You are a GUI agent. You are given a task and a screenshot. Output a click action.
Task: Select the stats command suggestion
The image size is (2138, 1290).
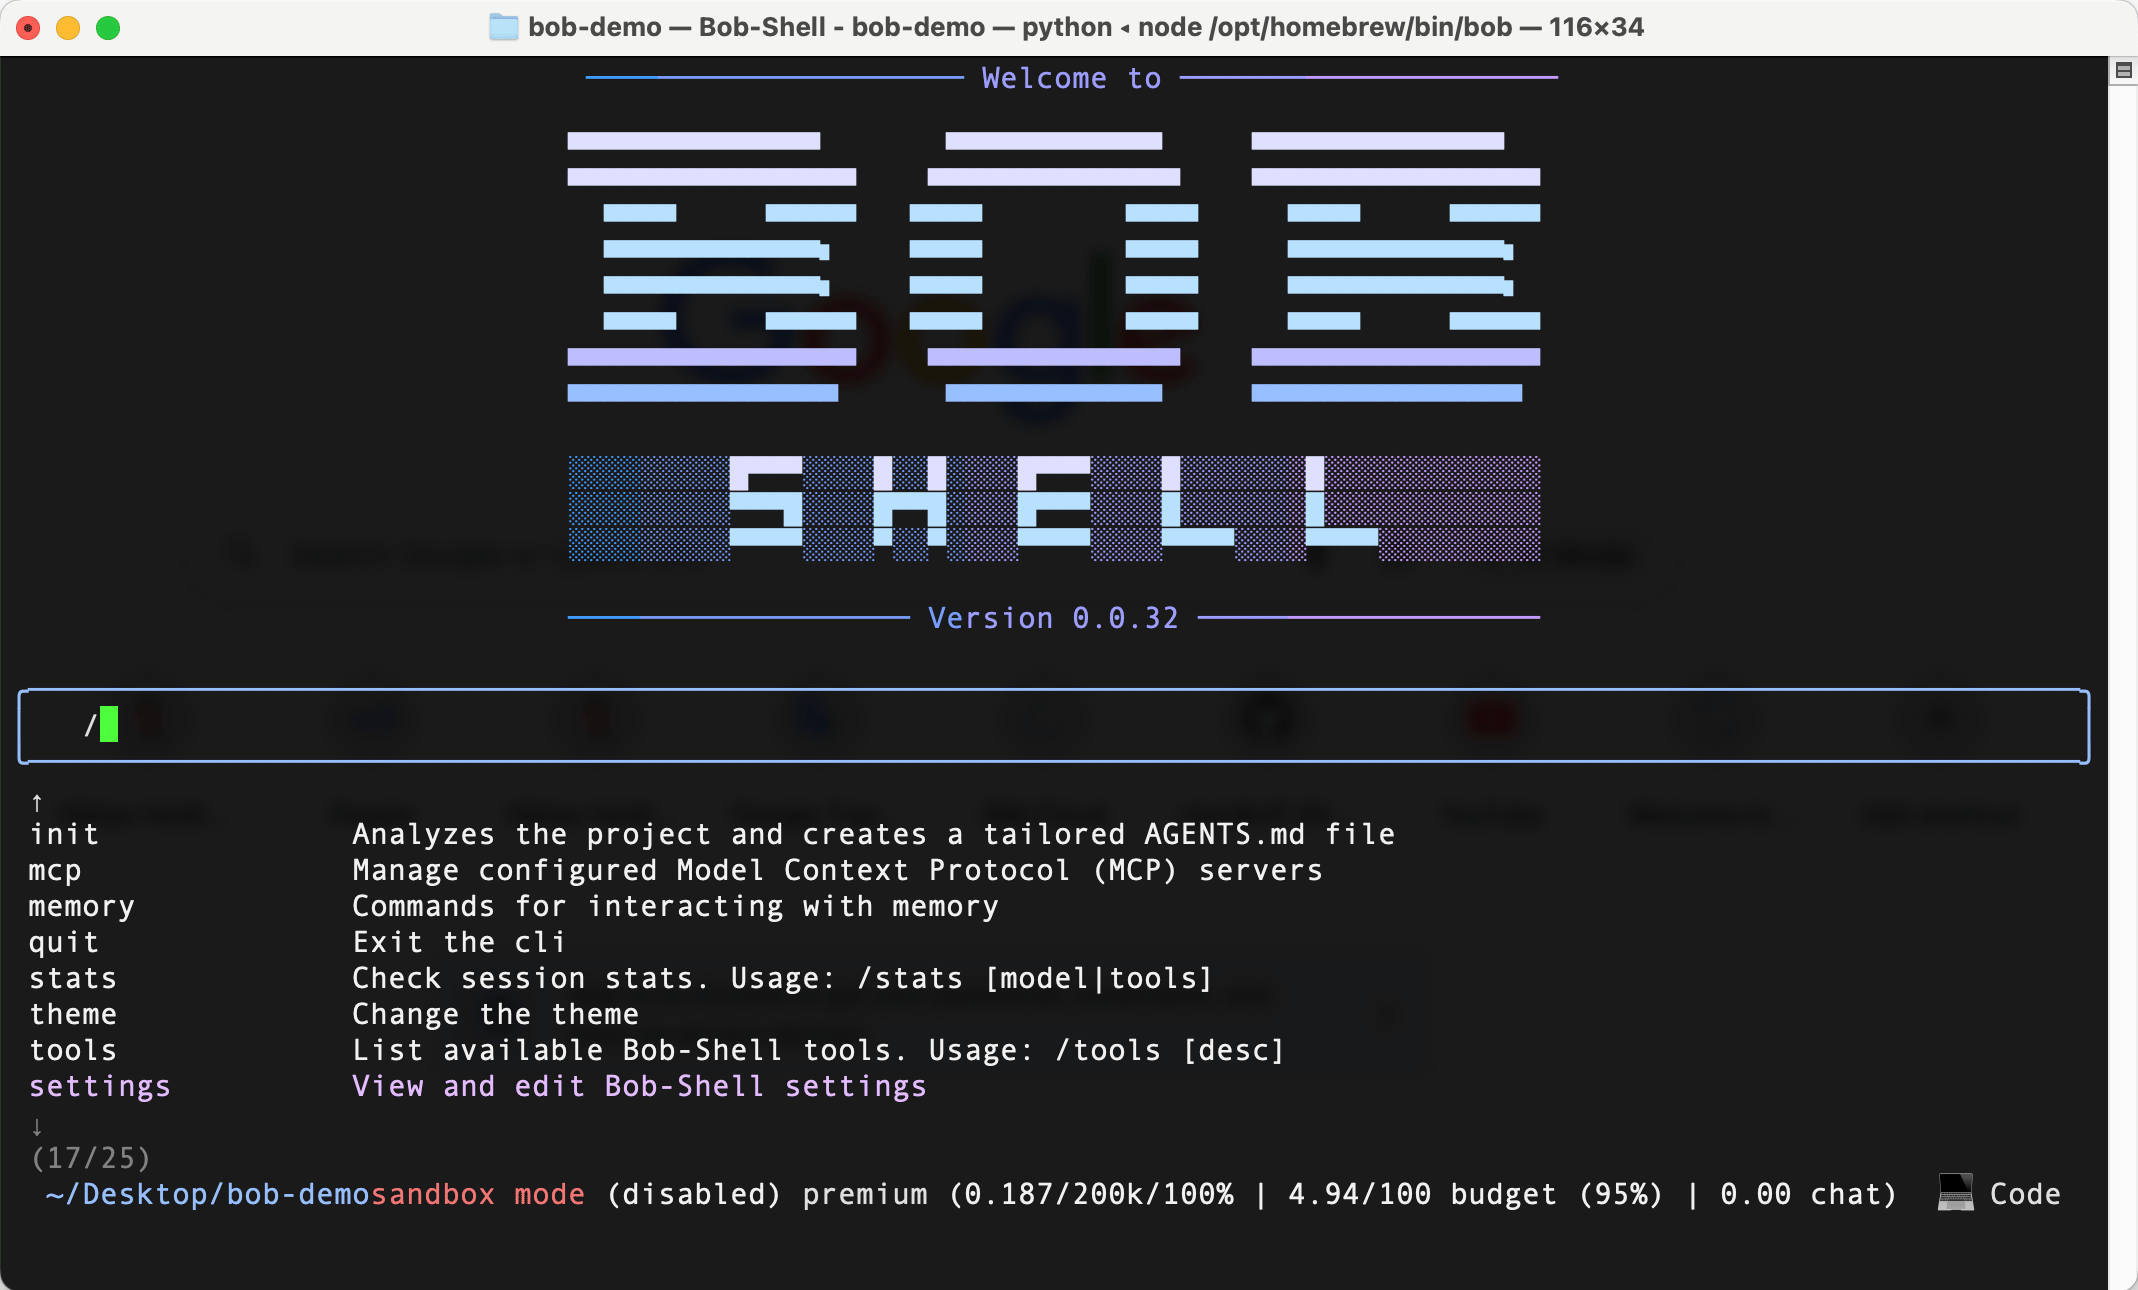73,978
